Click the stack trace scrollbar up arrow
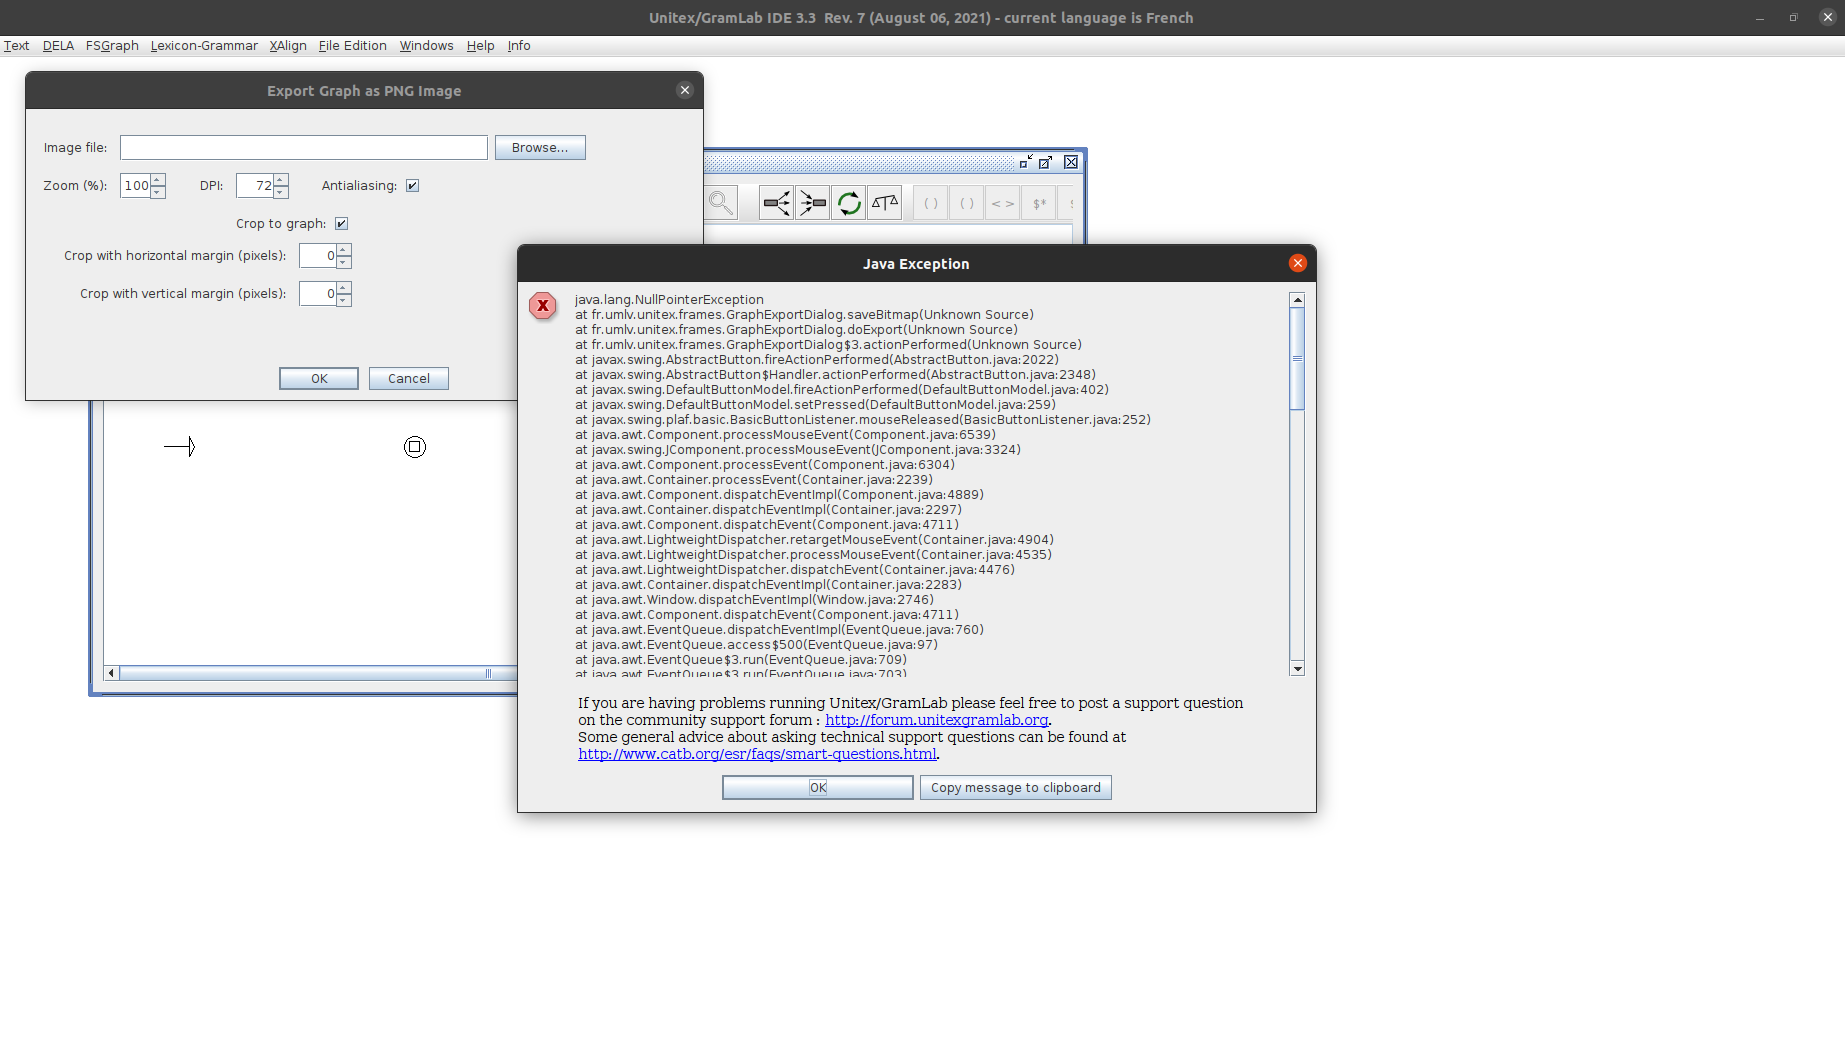Screen dimensions: 1845x1048 click(1297, 300)
